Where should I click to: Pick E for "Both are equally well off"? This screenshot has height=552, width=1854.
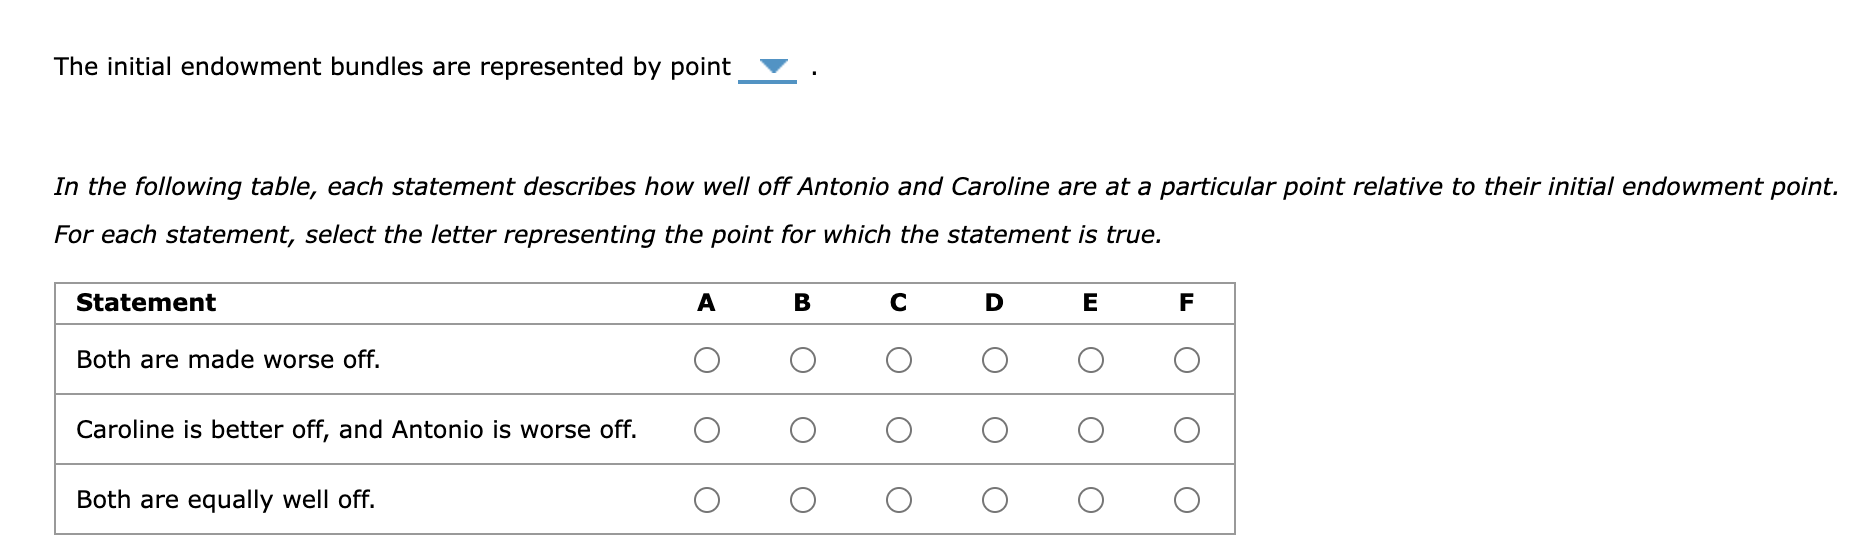click(x=1091, y=500)
